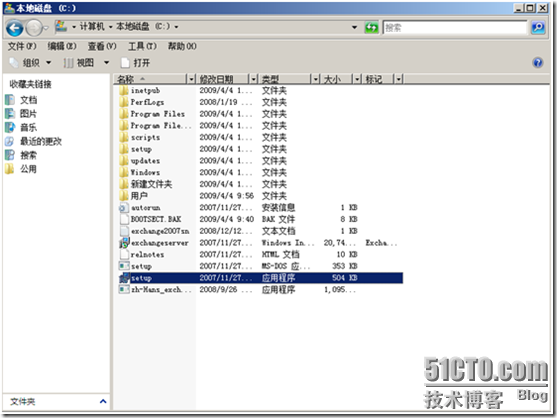Open 大小 column filter dropdown
The height and width of the screenshot is (418, 557).
[357, 79]
